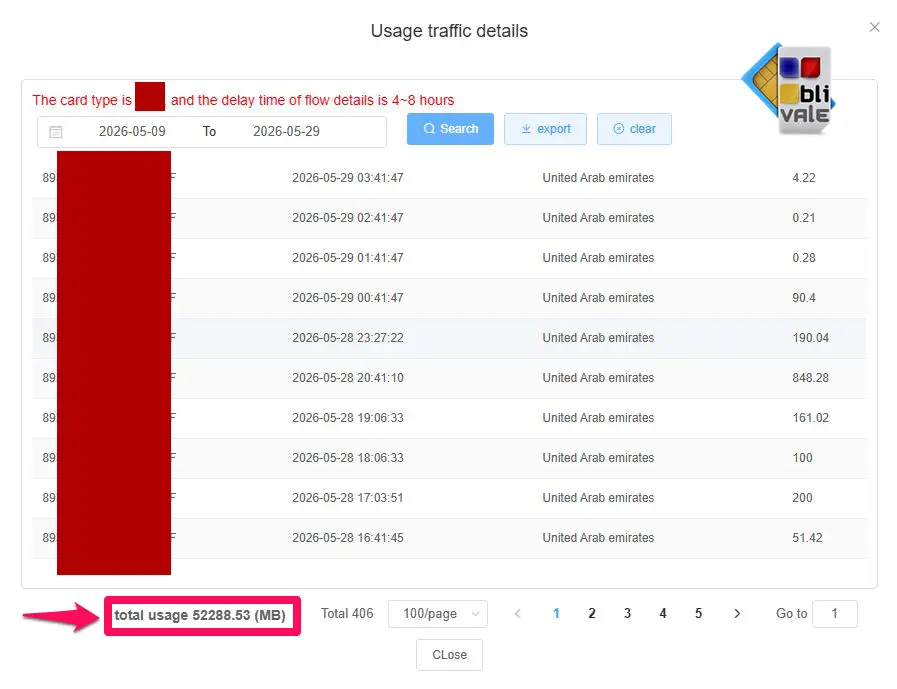
Task: Select usage value 0.28
Action: (804, 258)
